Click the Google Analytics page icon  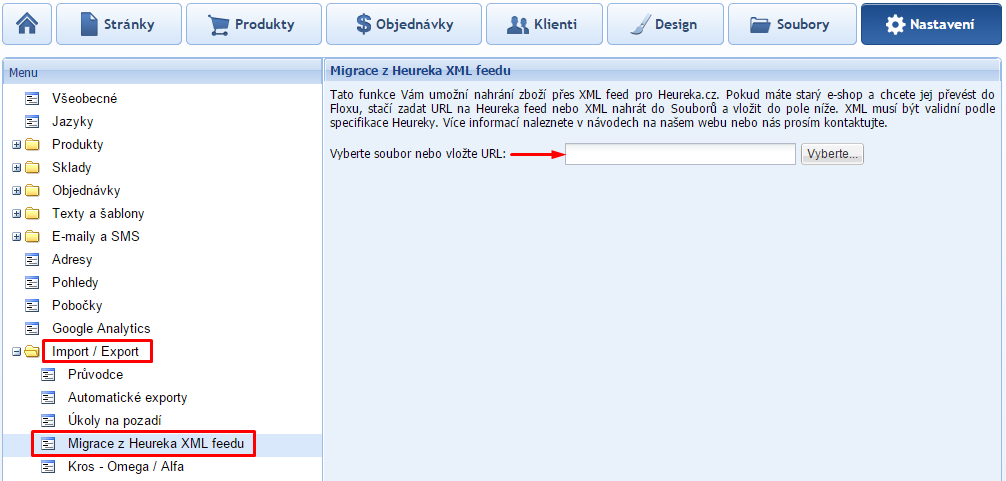pos(32,329)
